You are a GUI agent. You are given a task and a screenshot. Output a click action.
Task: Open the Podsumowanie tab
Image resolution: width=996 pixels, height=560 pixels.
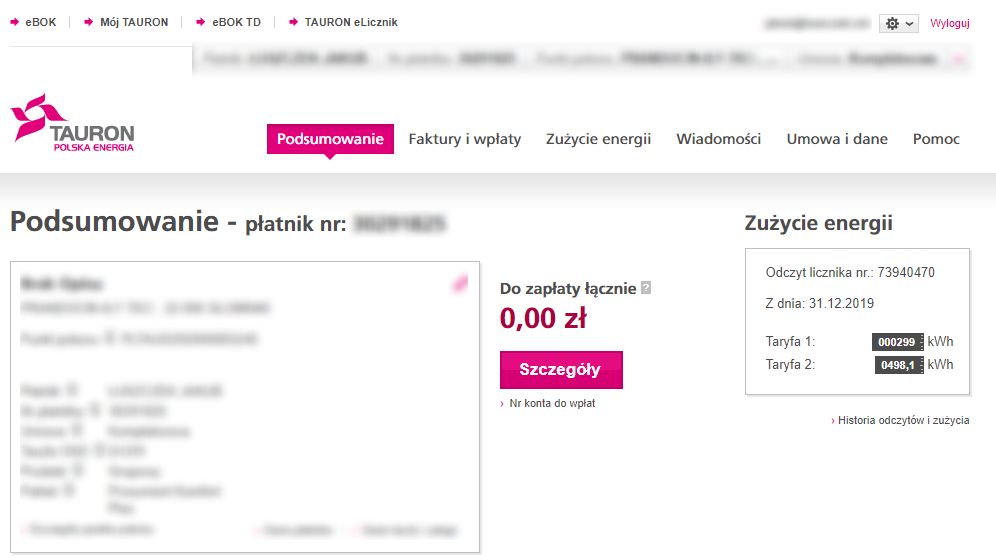[x=330, y=139]
